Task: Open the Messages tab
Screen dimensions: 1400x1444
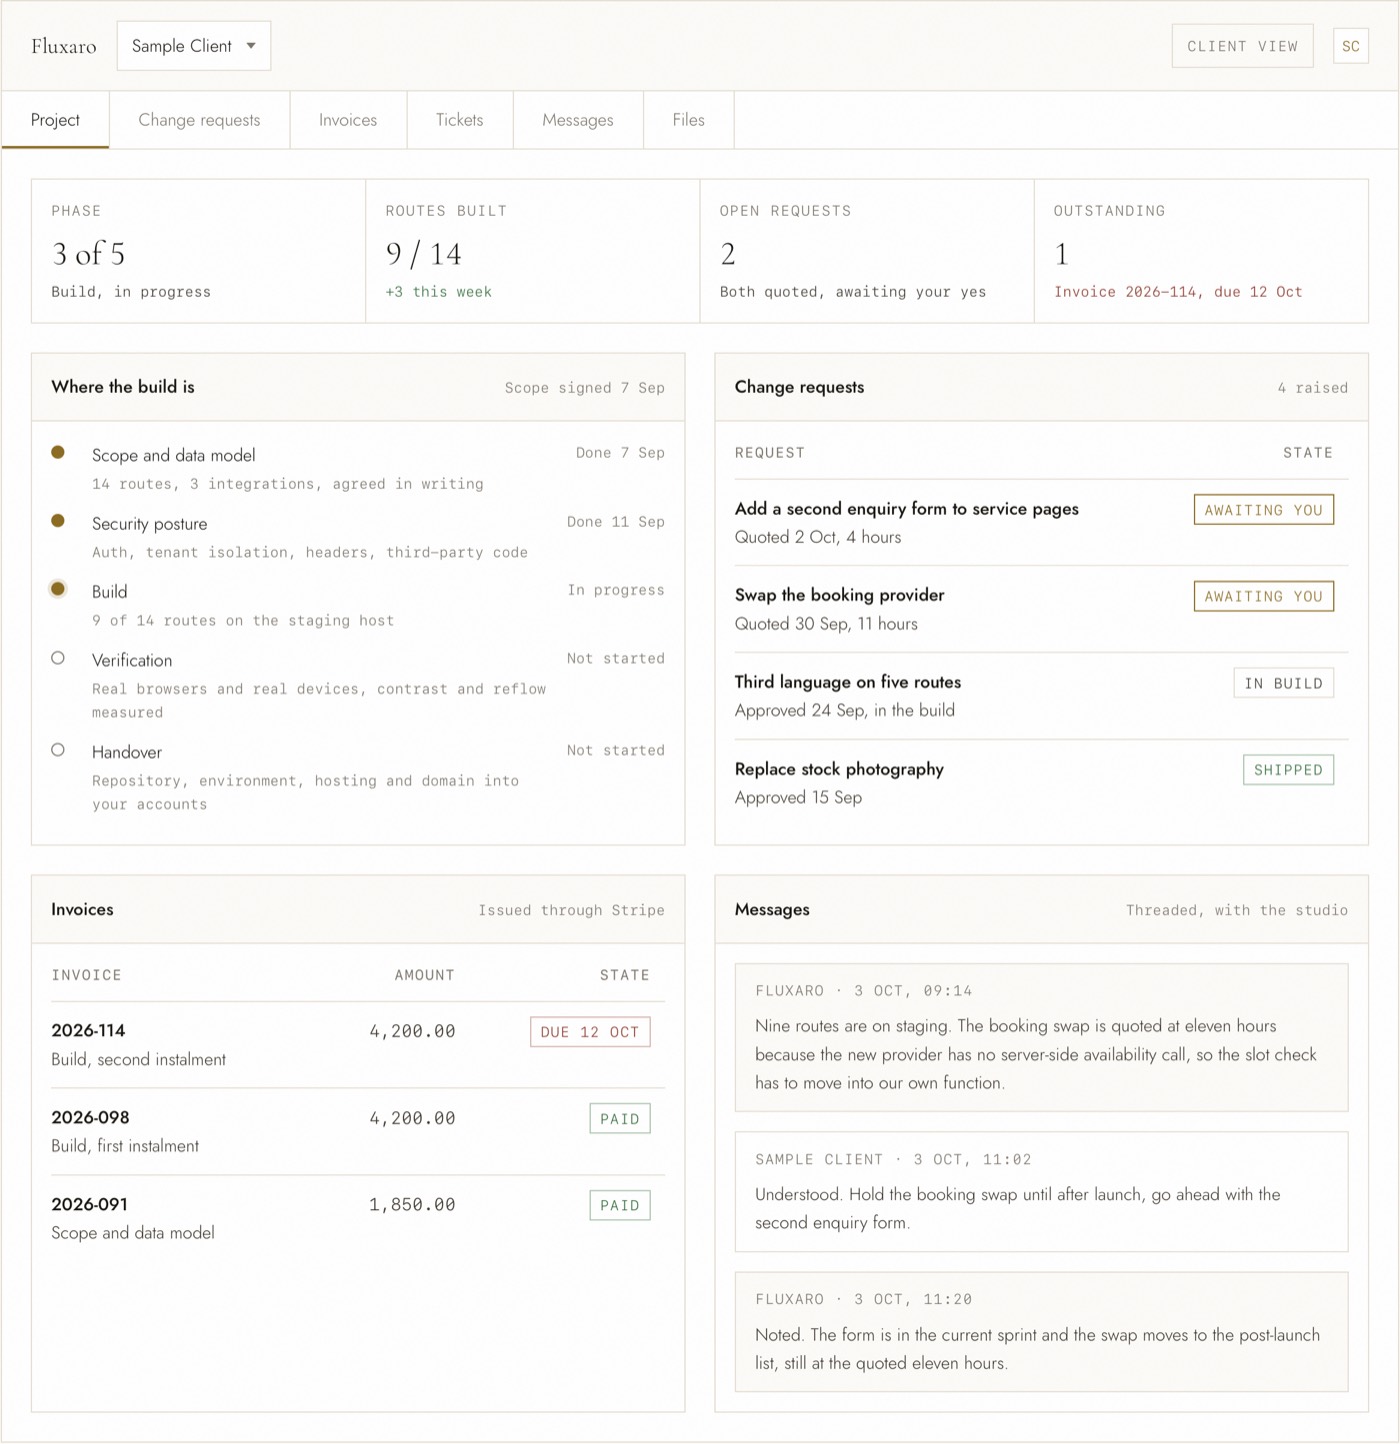Action: pos(578,120)
